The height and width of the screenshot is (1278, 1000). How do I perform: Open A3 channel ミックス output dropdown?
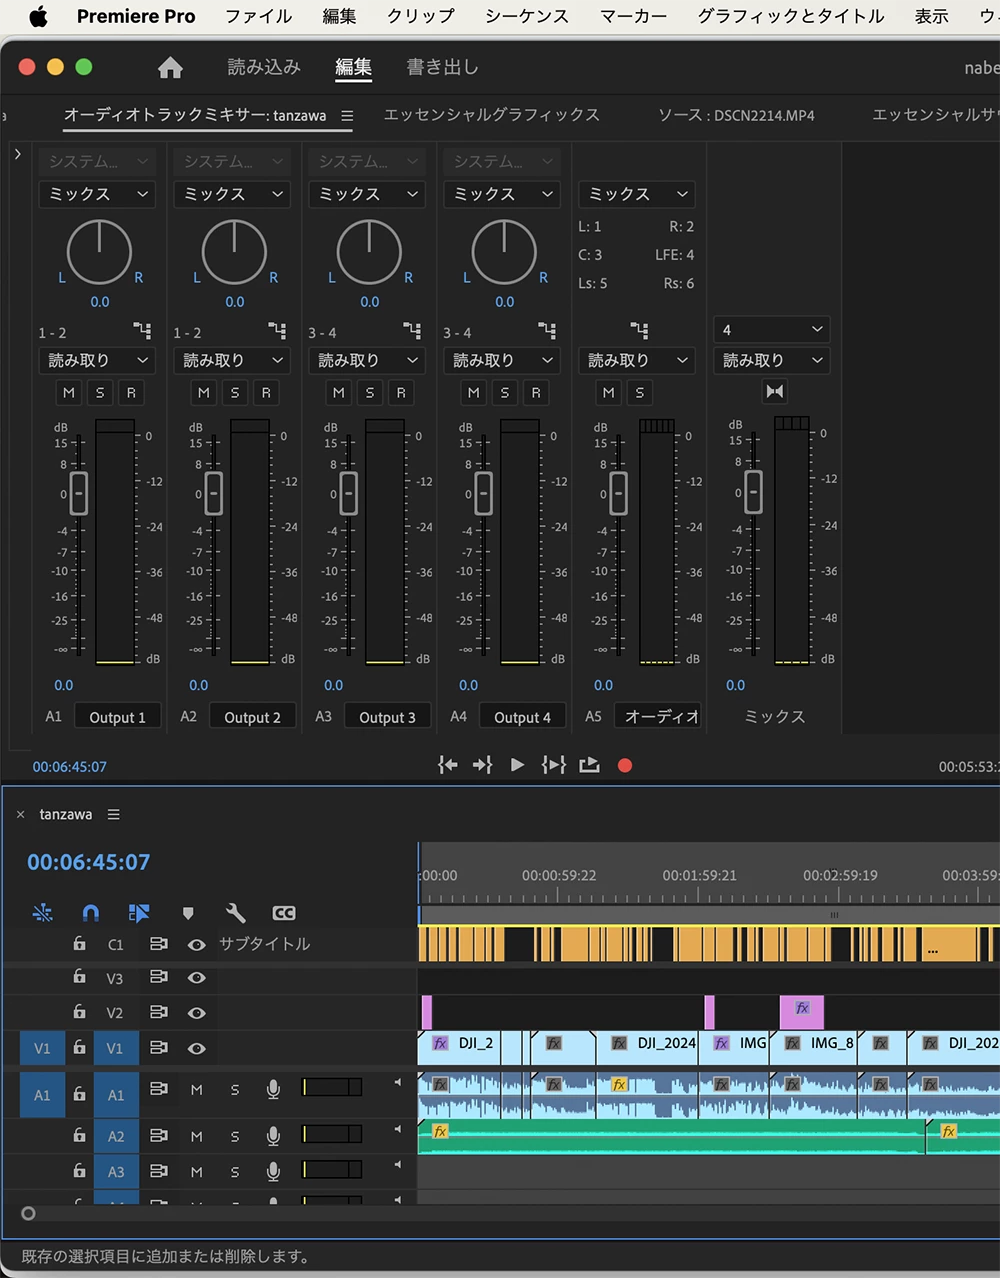(x=367, y=194)
